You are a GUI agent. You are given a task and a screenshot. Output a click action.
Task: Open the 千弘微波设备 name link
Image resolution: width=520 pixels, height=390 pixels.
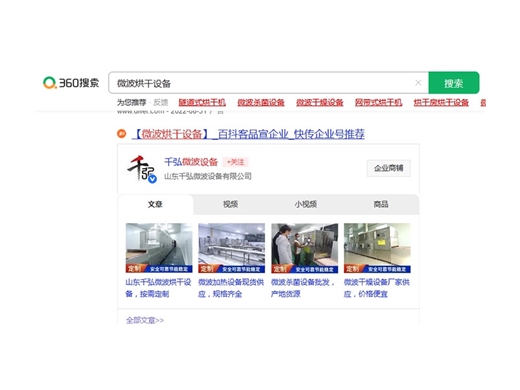coord(191,162)
